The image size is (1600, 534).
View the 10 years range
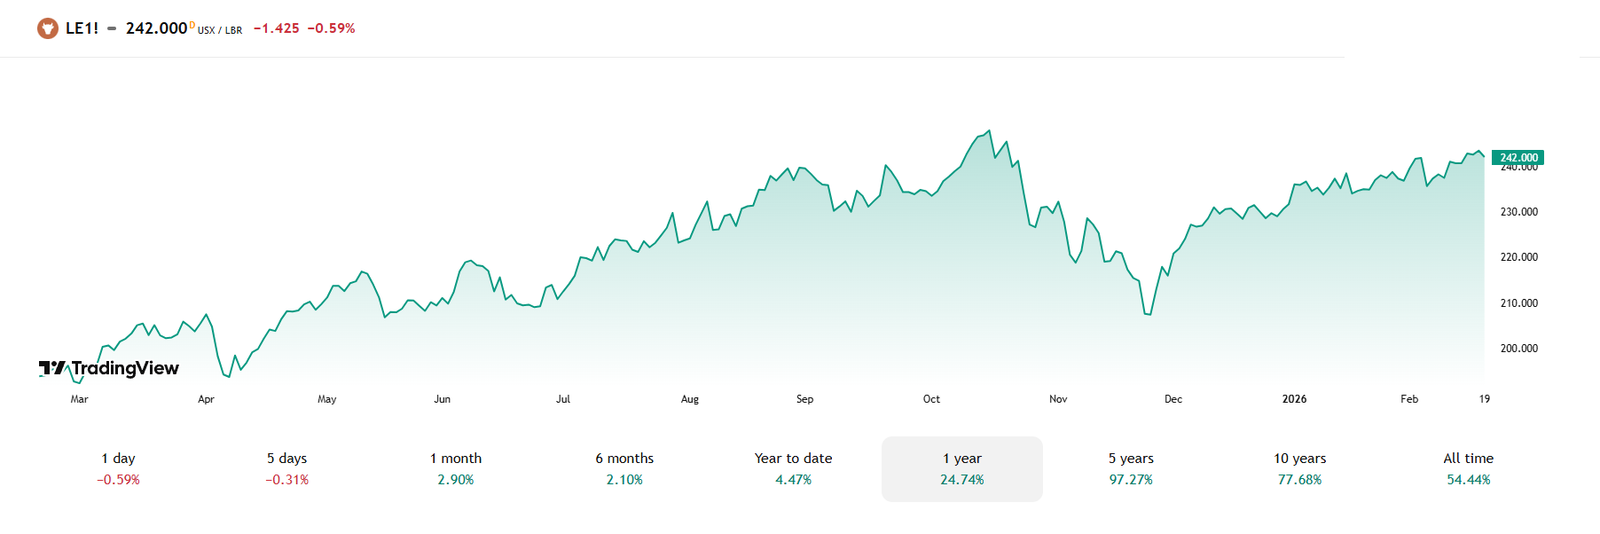tap(1300, 469)
